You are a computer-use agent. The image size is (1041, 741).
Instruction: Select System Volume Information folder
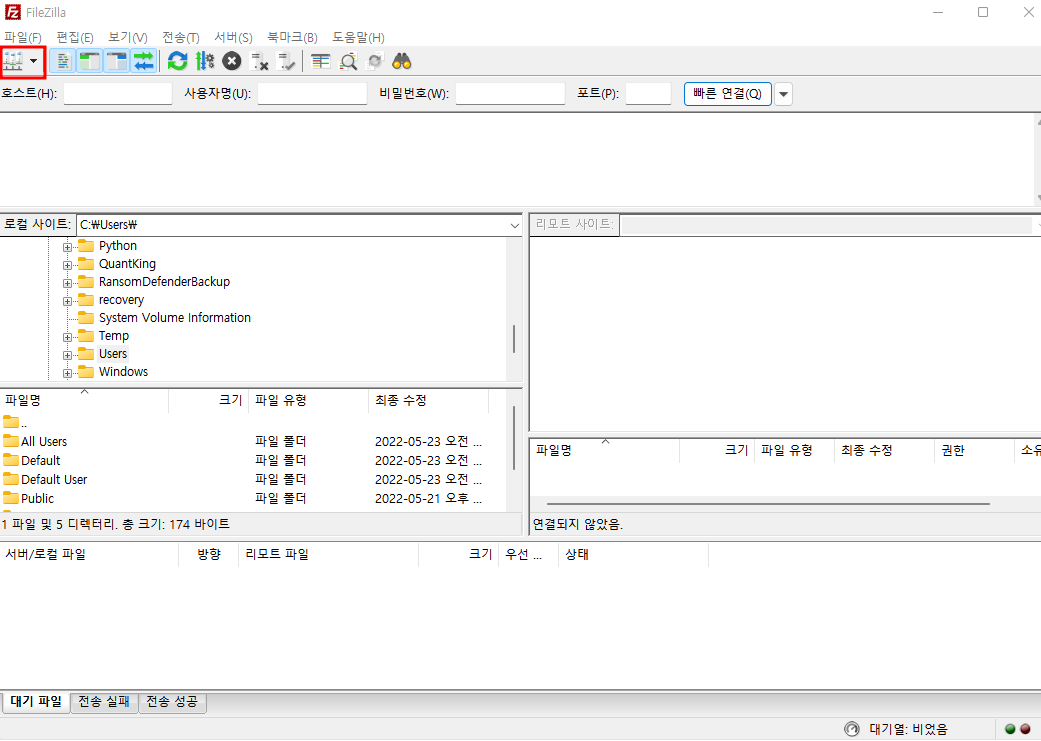[x=175, y=318]
